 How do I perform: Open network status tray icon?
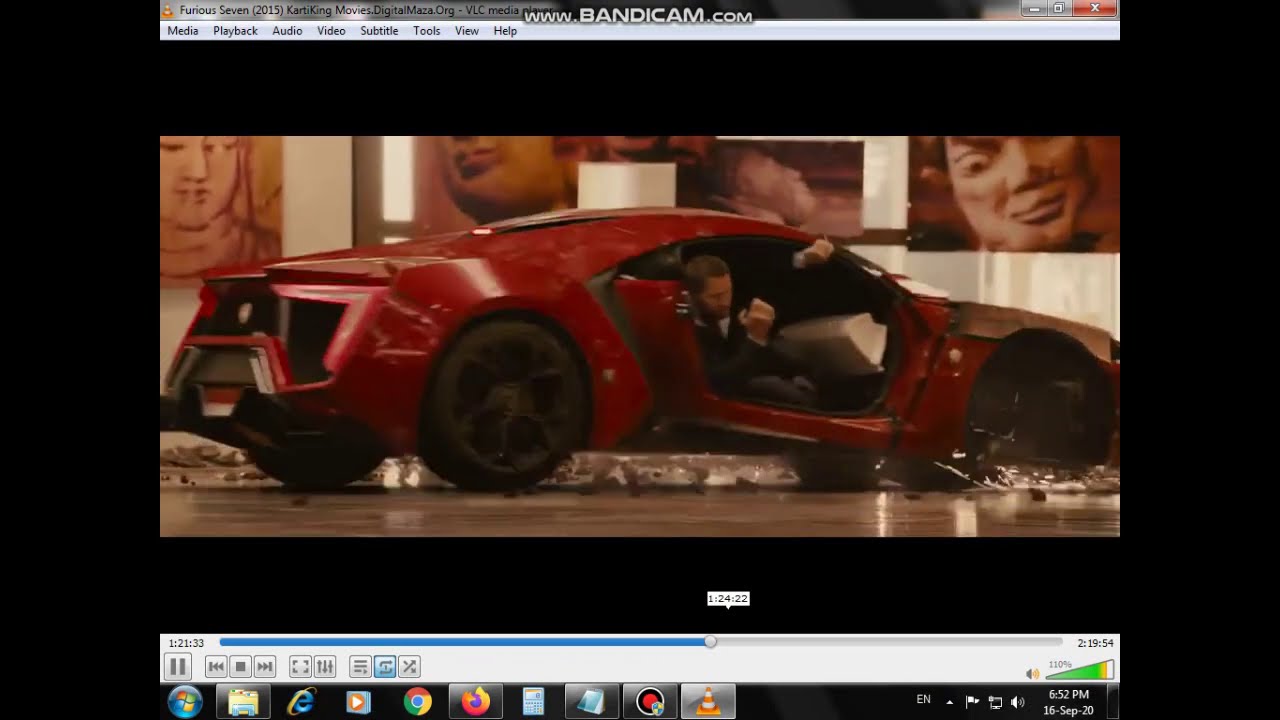[x=995, y=702]
